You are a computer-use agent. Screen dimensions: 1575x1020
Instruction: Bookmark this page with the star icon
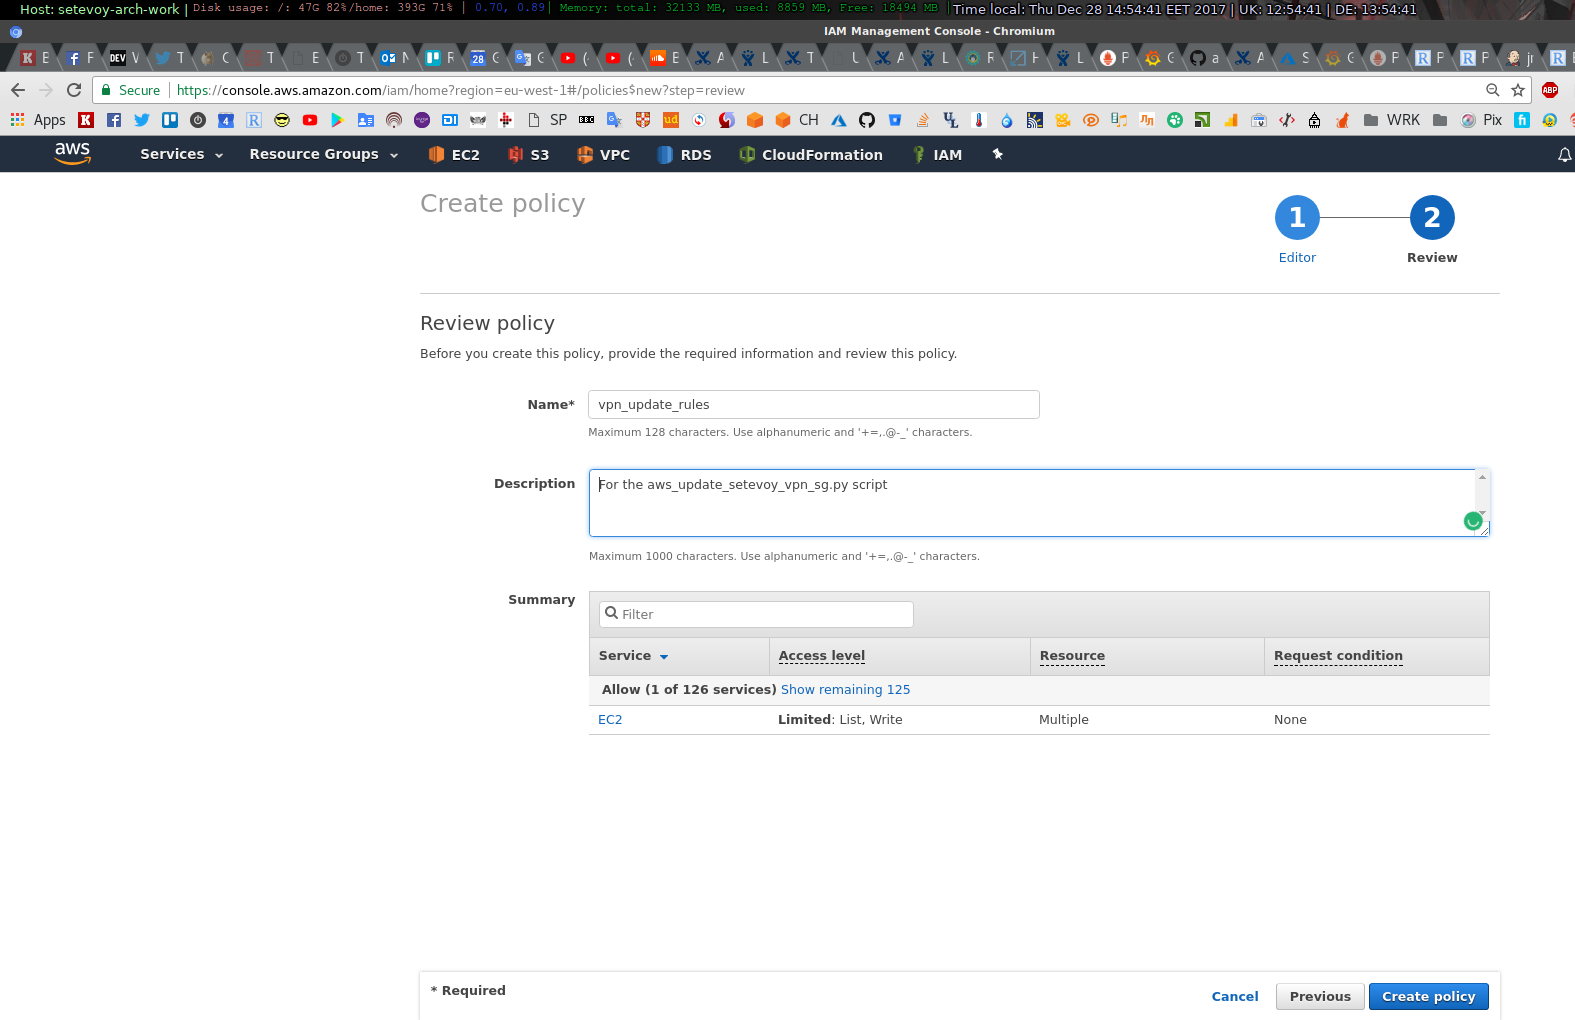coord(1518,90)
